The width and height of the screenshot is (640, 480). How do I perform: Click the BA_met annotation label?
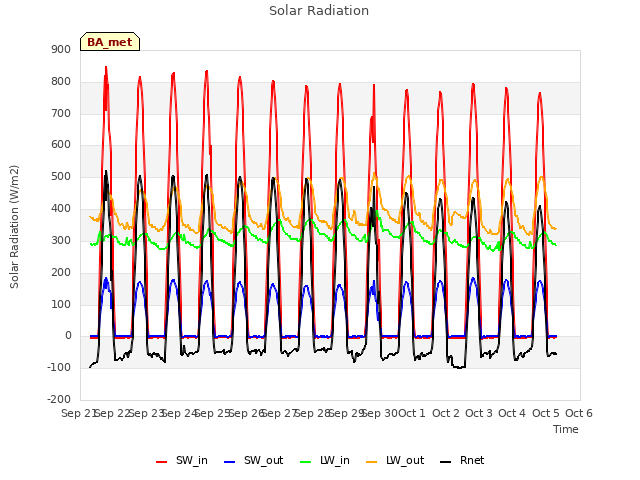coord(110,42)
